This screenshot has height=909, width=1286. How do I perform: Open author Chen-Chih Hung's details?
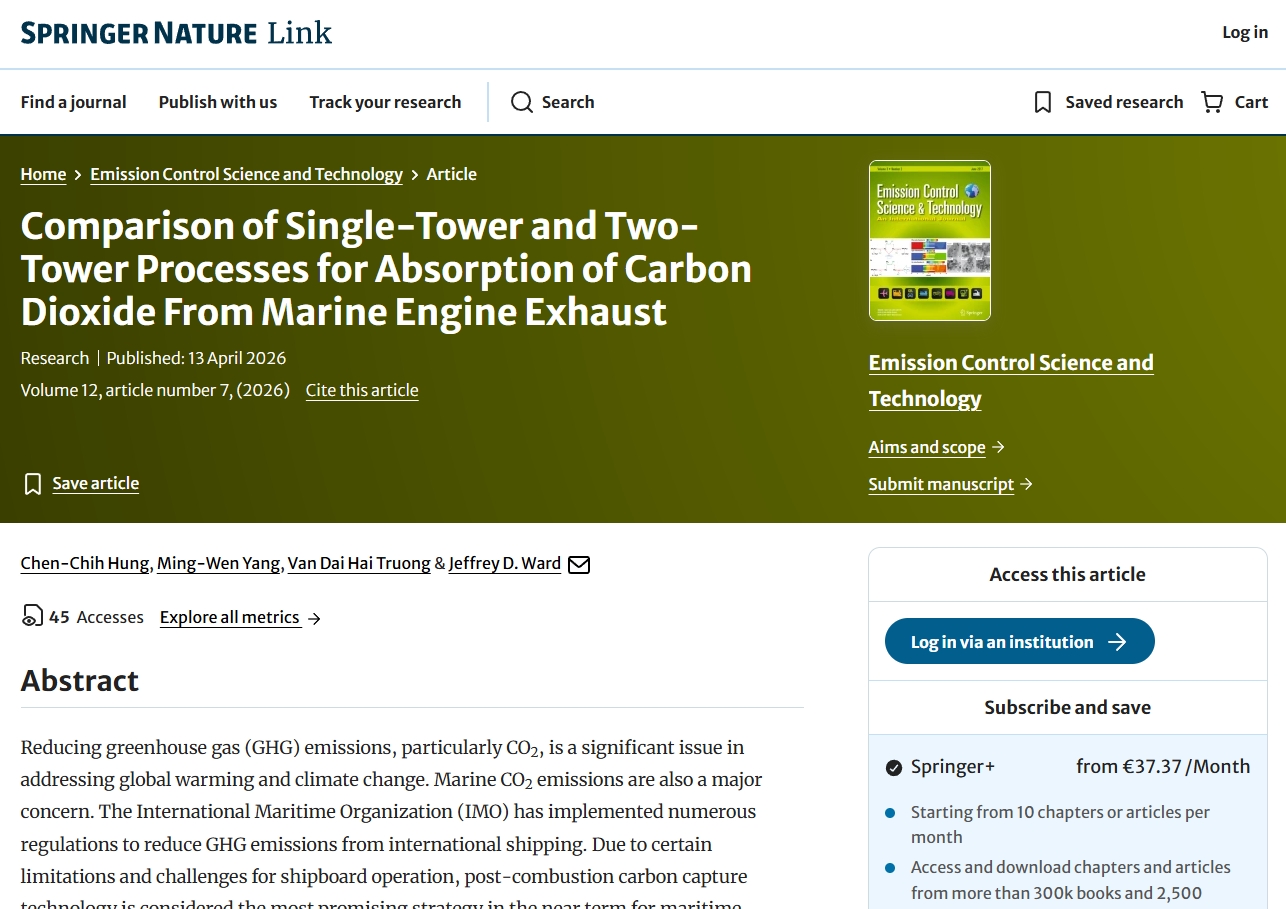pyautogui.click(x=84, y=563)
